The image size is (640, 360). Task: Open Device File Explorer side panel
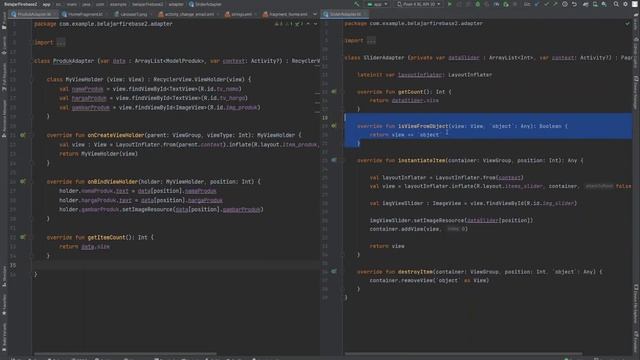tap(636, 304)
